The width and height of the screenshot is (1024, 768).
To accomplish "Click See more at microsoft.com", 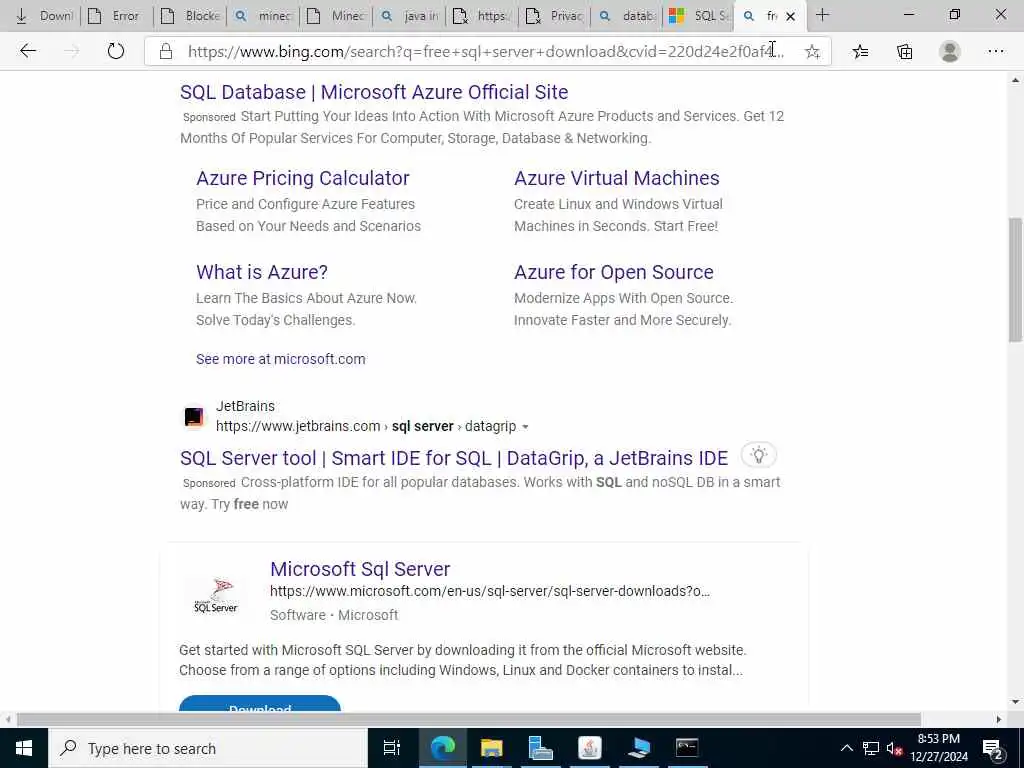I will (x=281, y=359).
